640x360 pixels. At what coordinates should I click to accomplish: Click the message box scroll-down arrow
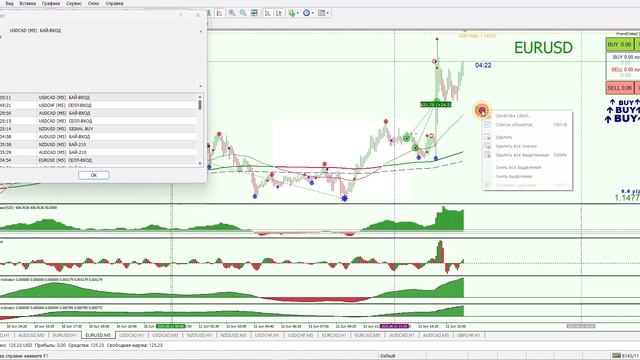point(200,86)
